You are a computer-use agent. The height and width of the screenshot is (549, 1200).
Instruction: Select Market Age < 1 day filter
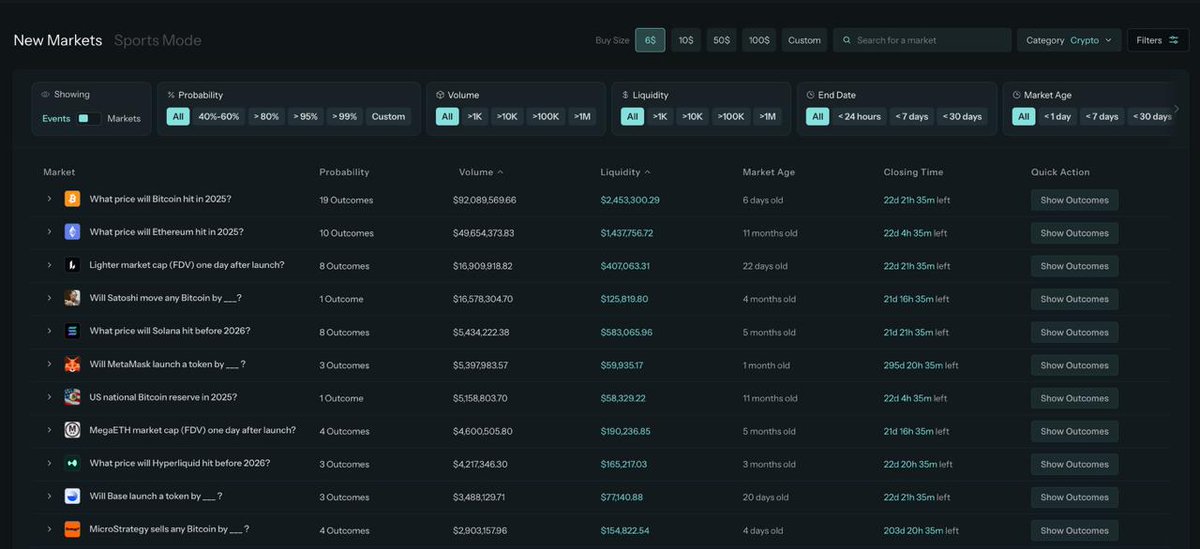click(x=1057, y=116)
